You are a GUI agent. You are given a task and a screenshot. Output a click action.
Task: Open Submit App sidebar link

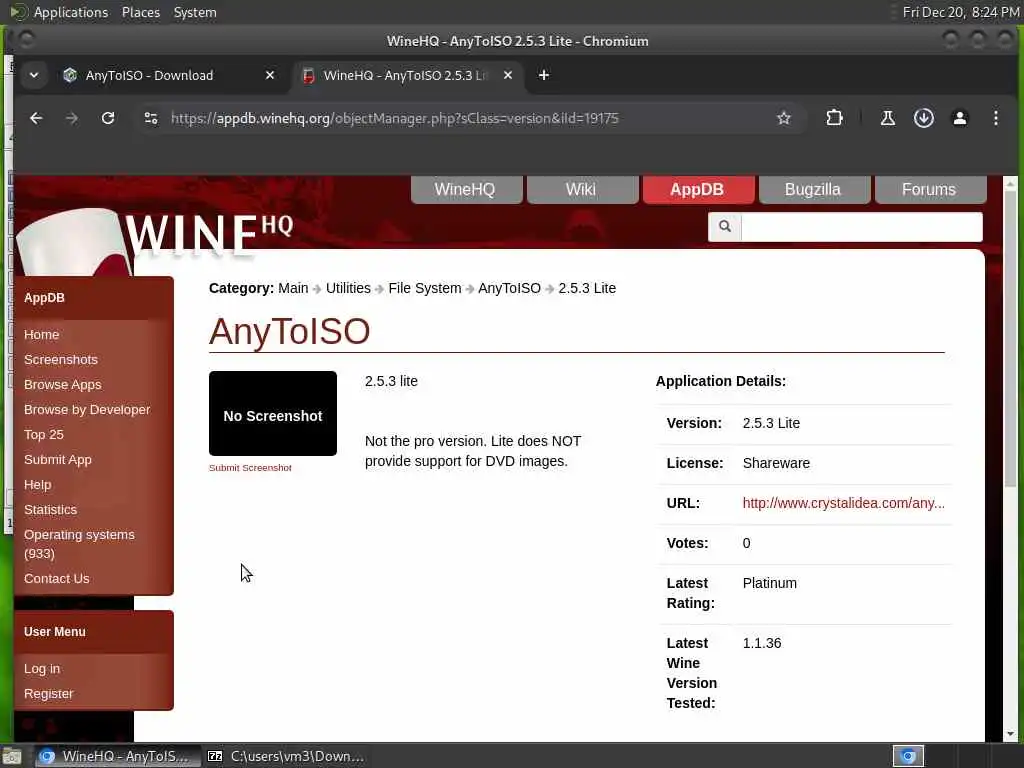point(57,460)
